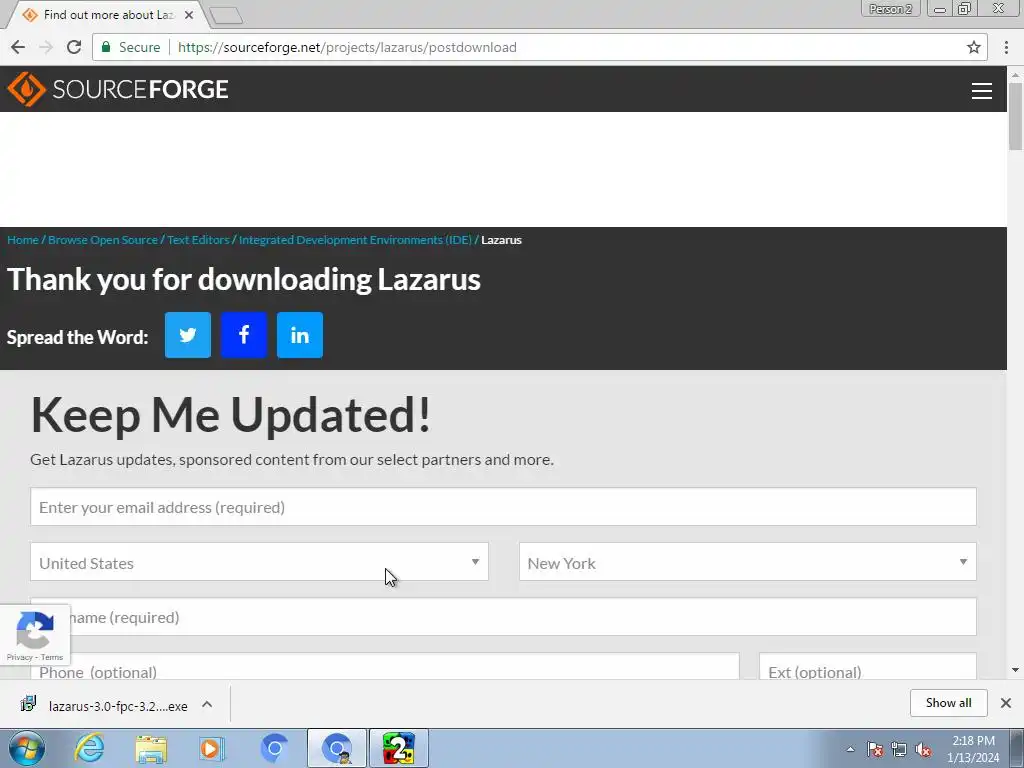Open Chrome's three-dot menu

coord(1006,47)
